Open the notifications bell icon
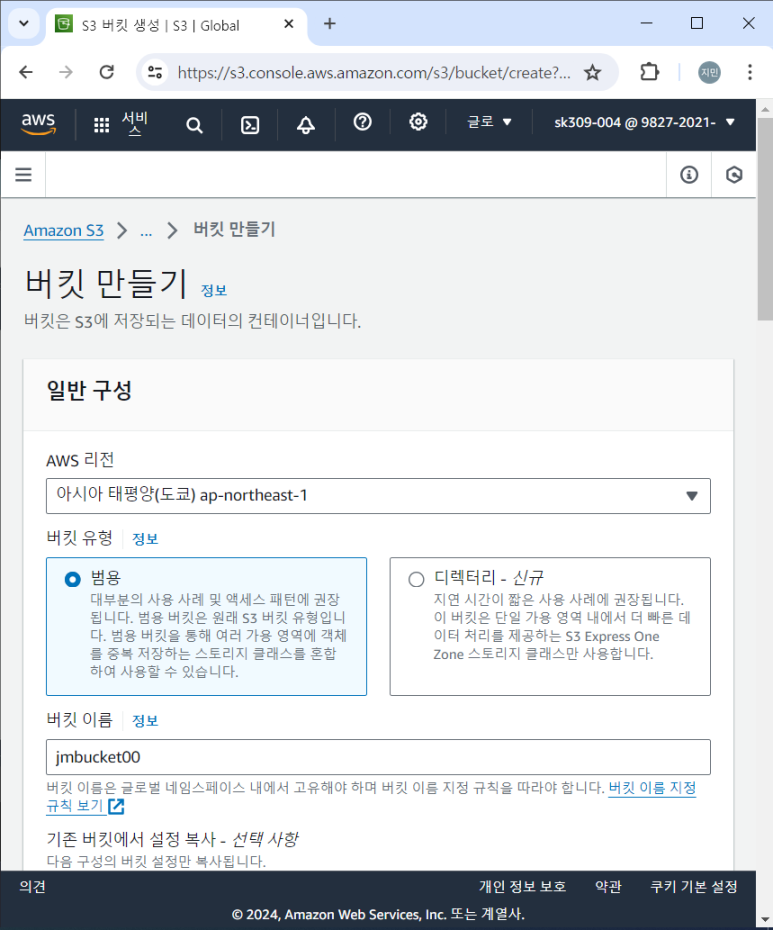 [x=306, y=125]
